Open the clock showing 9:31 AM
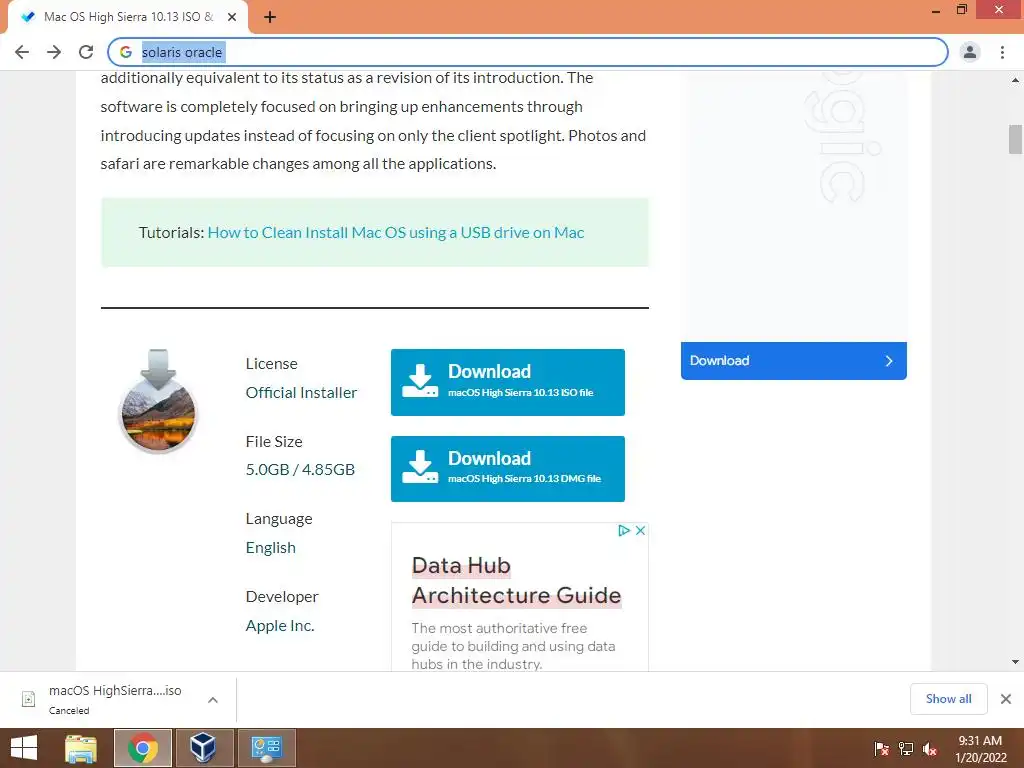 tap(981, 748)
